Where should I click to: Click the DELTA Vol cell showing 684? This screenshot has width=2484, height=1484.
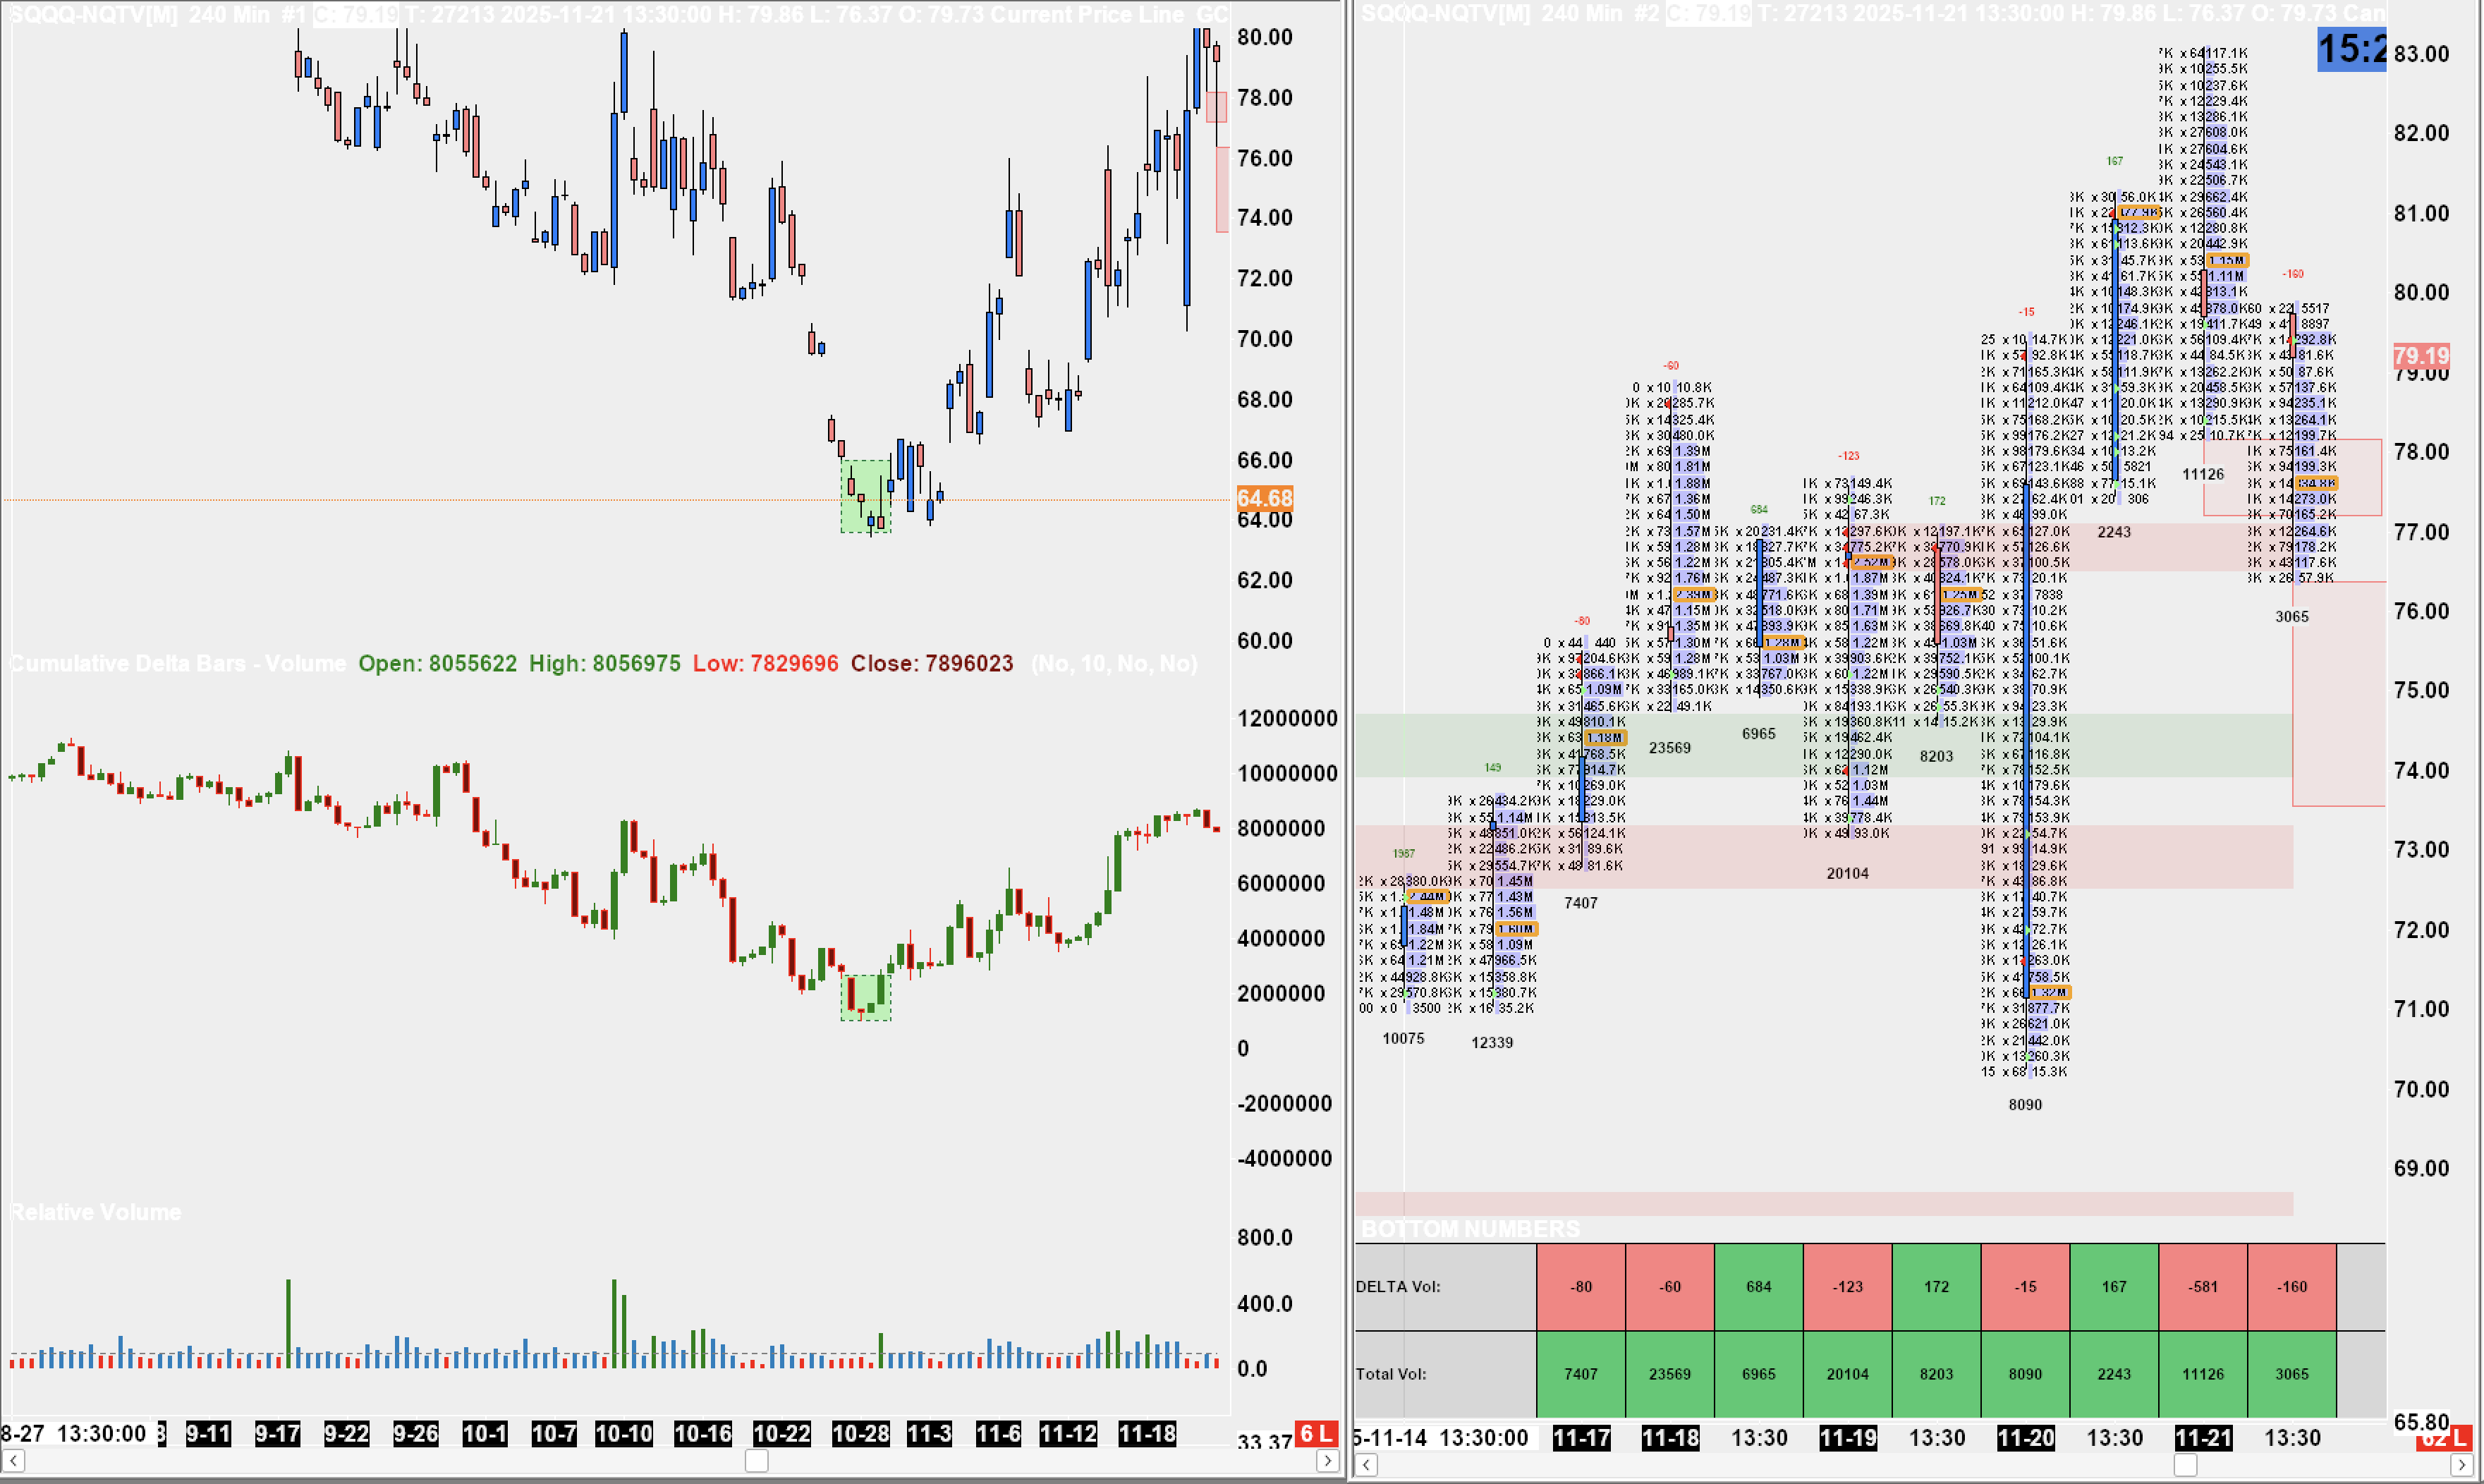pyautogui.click(x=1758, y=1287)
